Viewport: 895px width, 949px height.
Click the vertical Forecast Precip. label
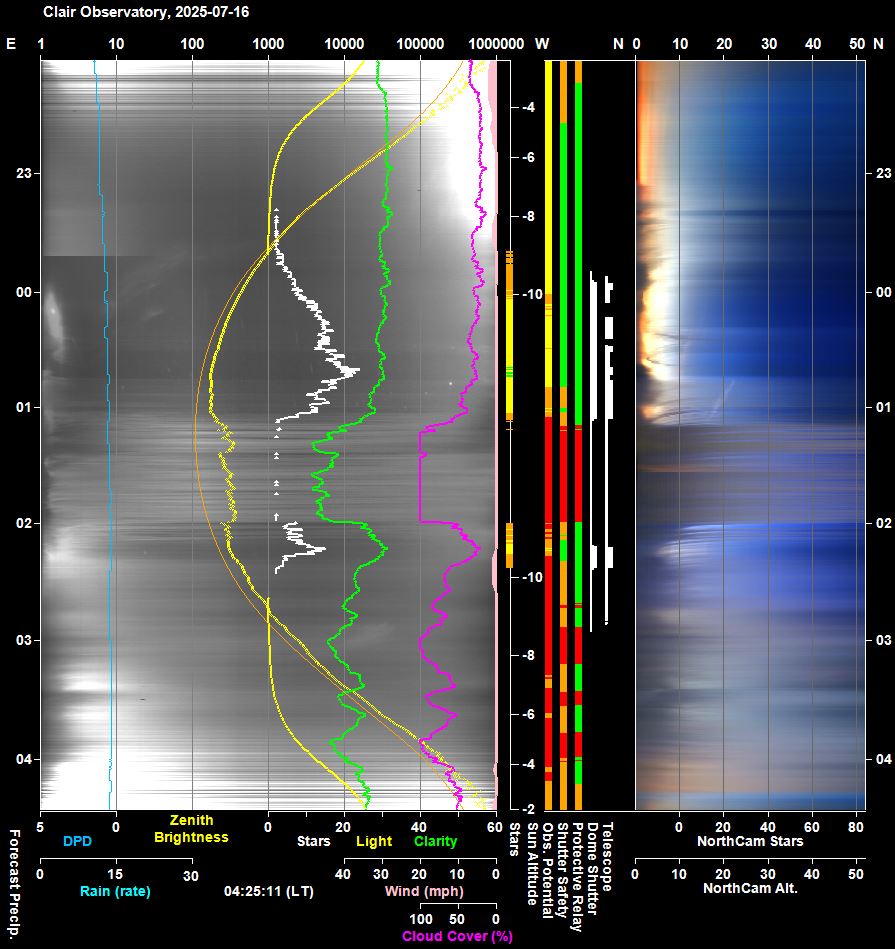tap(15, 883)
